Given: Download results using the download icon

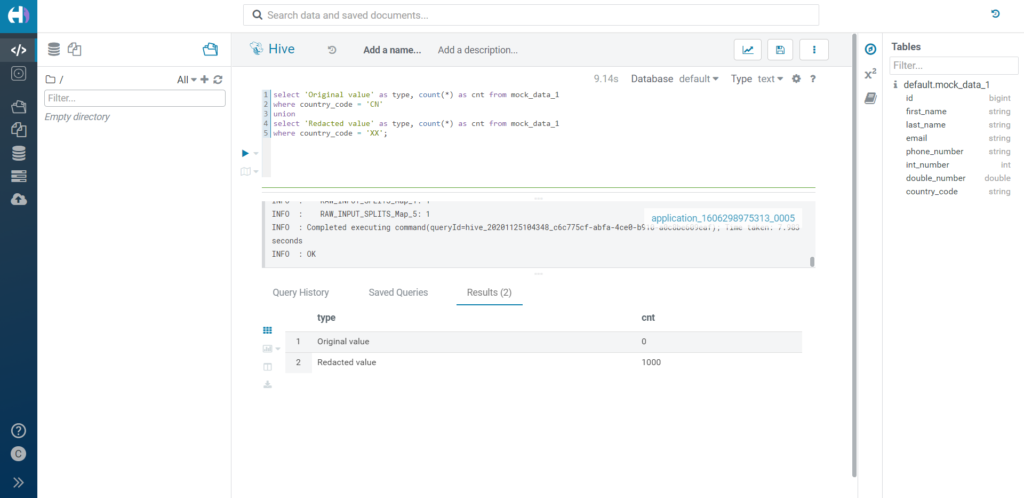Looking at the screenshot, I should coord(267,384).
